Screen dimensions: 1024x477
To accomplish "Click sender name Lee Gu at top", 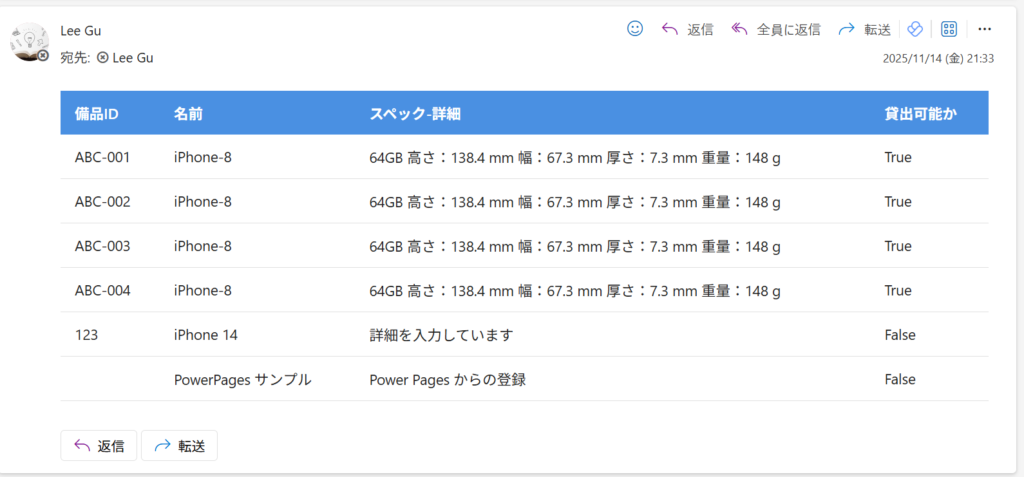I will point(81,31).
